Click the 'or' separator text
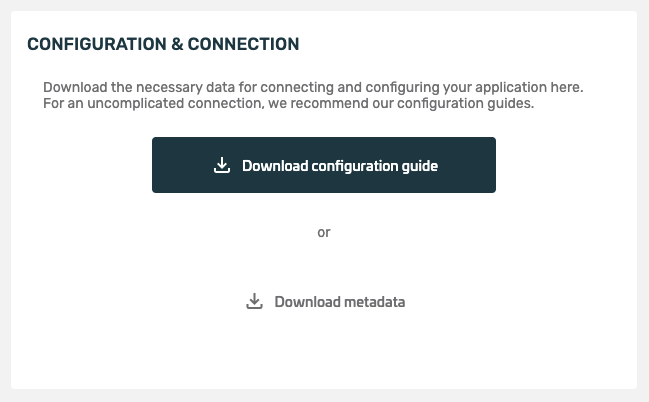649x402 pixels. coord(324,232)
